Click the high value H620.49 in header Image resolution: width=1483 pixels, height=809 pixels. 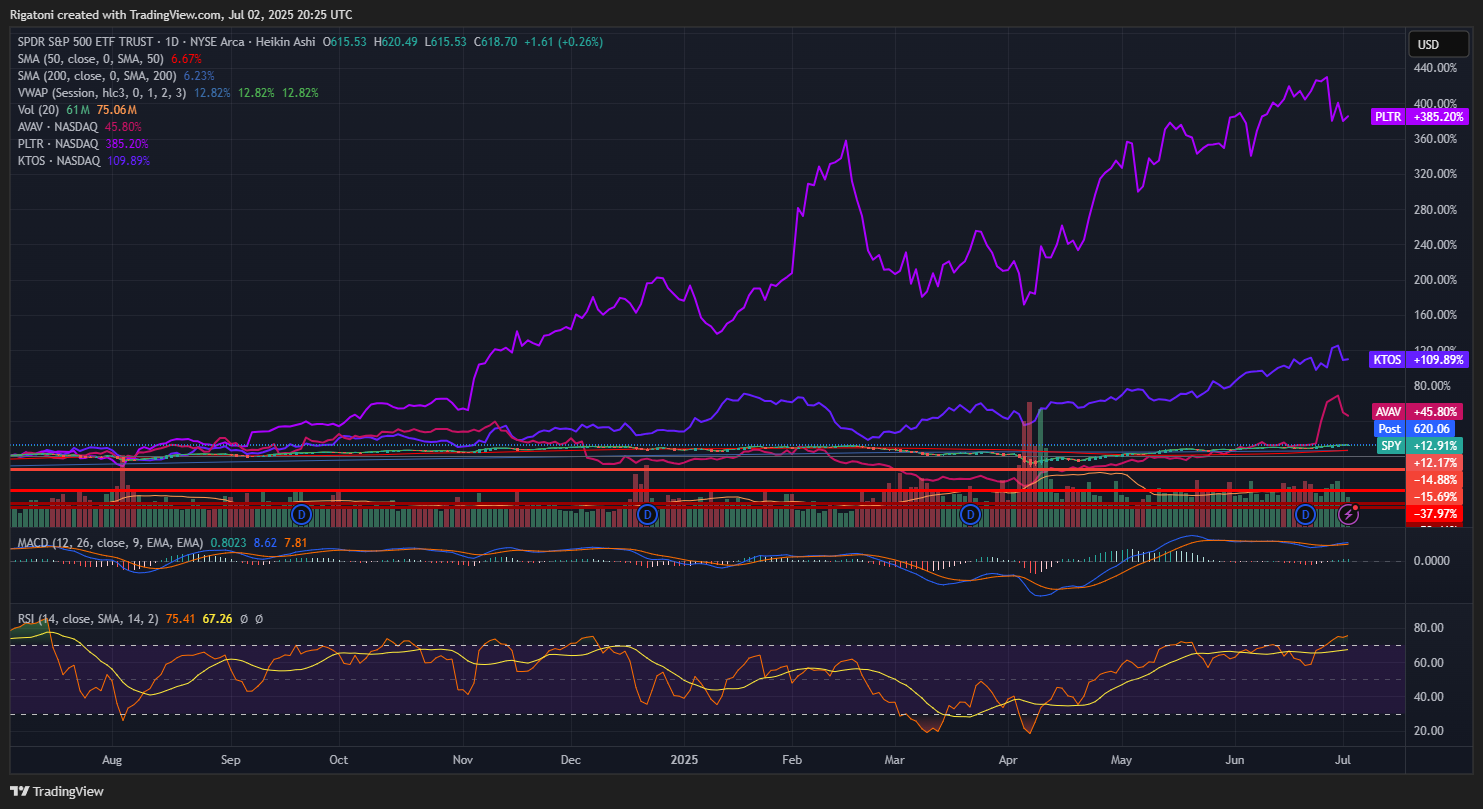click(398, 42)
